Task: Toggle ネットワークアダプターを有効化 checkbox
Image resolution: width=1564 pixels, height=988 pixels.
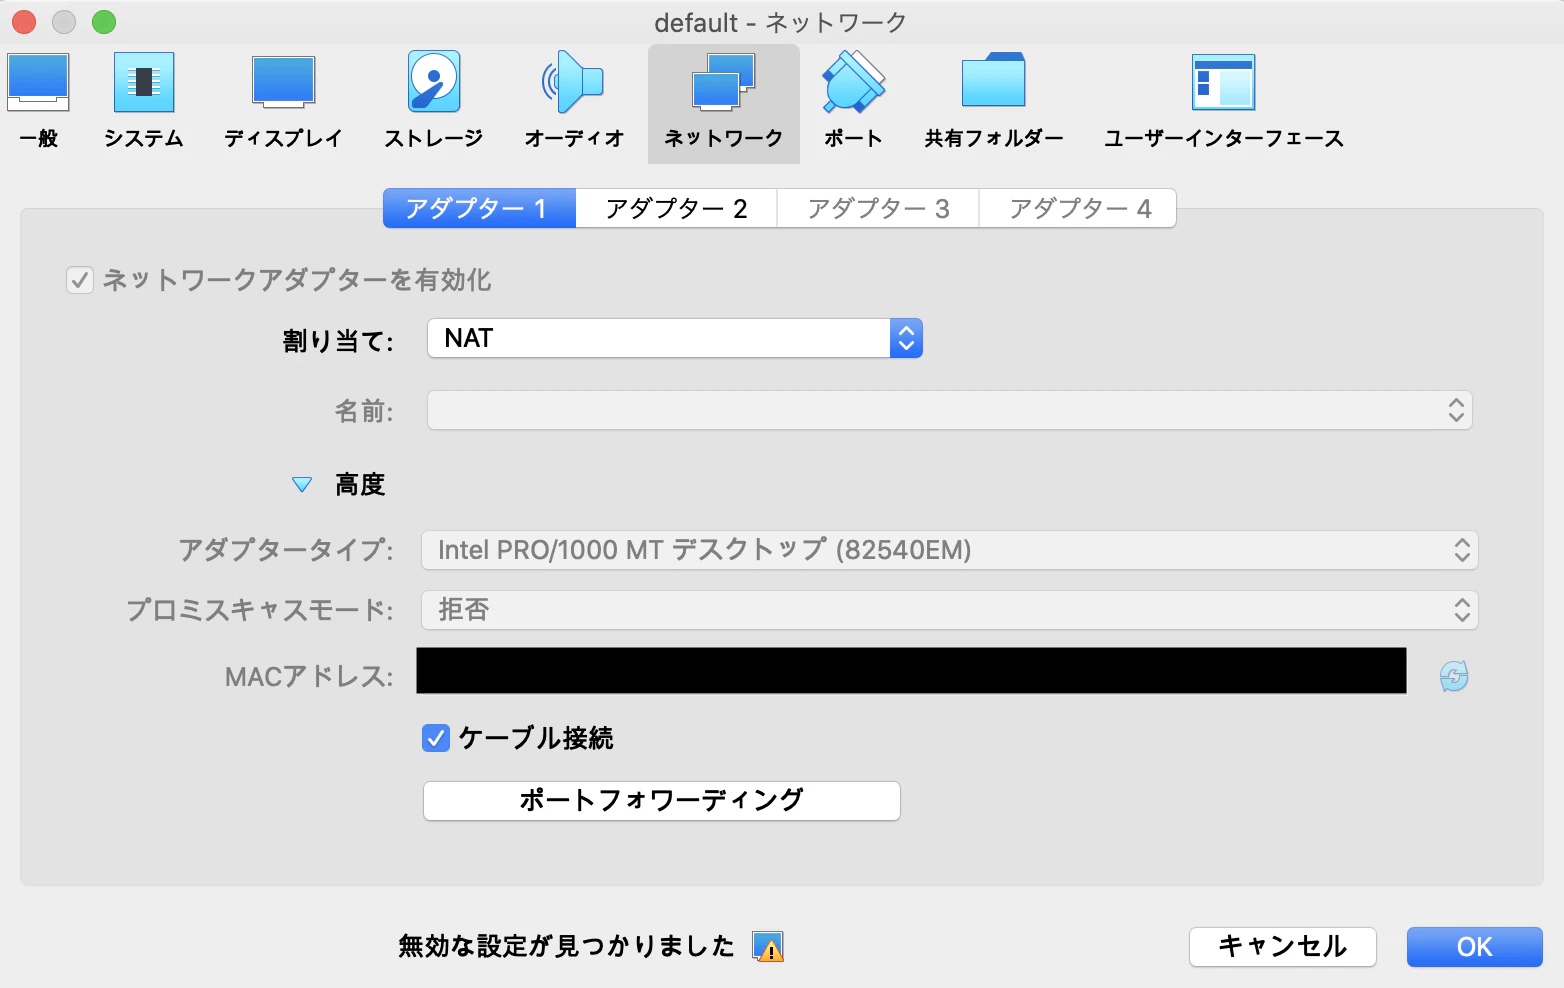Action: pyautogui.click(x=80, y=280)
